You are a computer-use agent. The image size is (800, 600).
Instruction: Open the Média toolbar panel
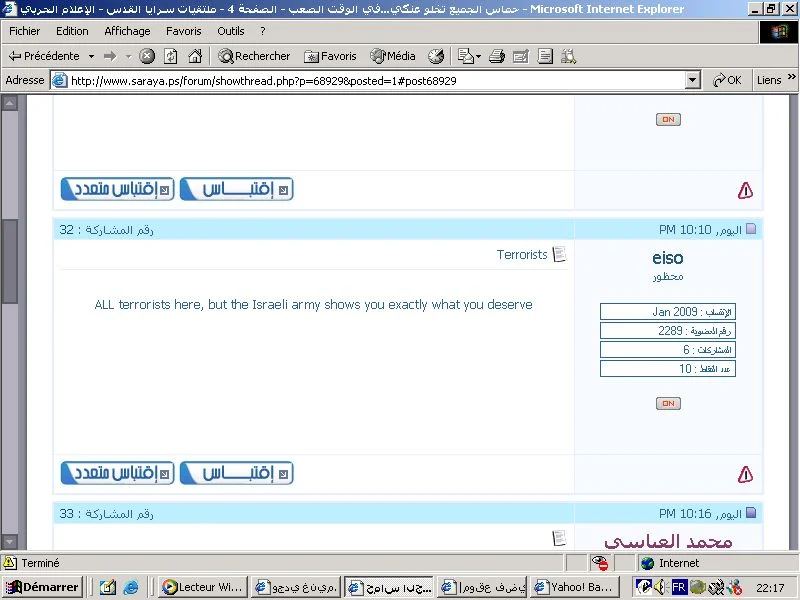[x=393, y=56]
